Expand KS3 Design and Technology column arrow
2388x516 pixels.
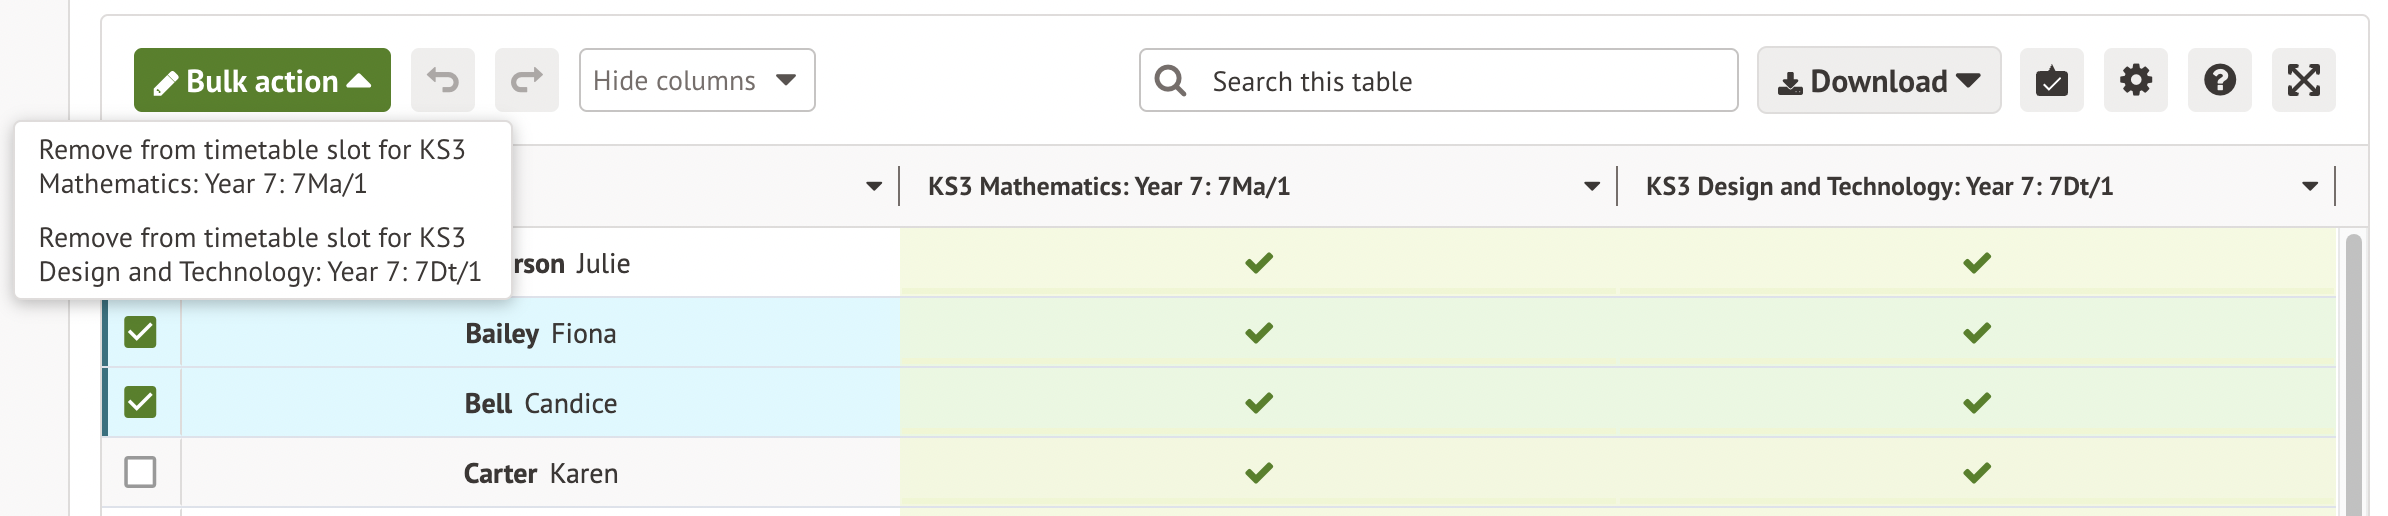tap(2309, 186)
